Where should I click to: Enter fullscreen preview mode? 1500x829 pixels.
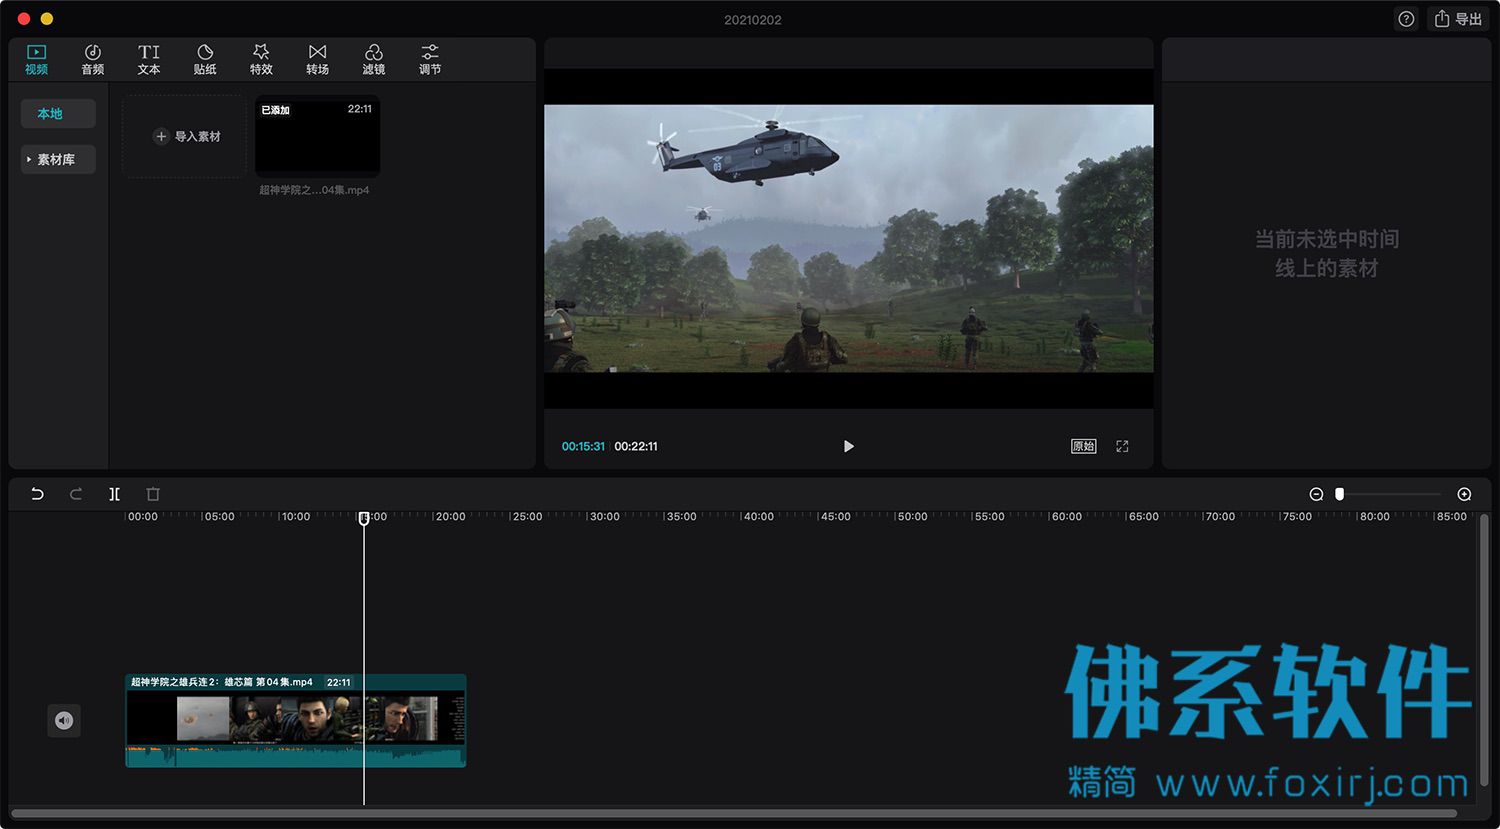click(x=1122, y=446)
